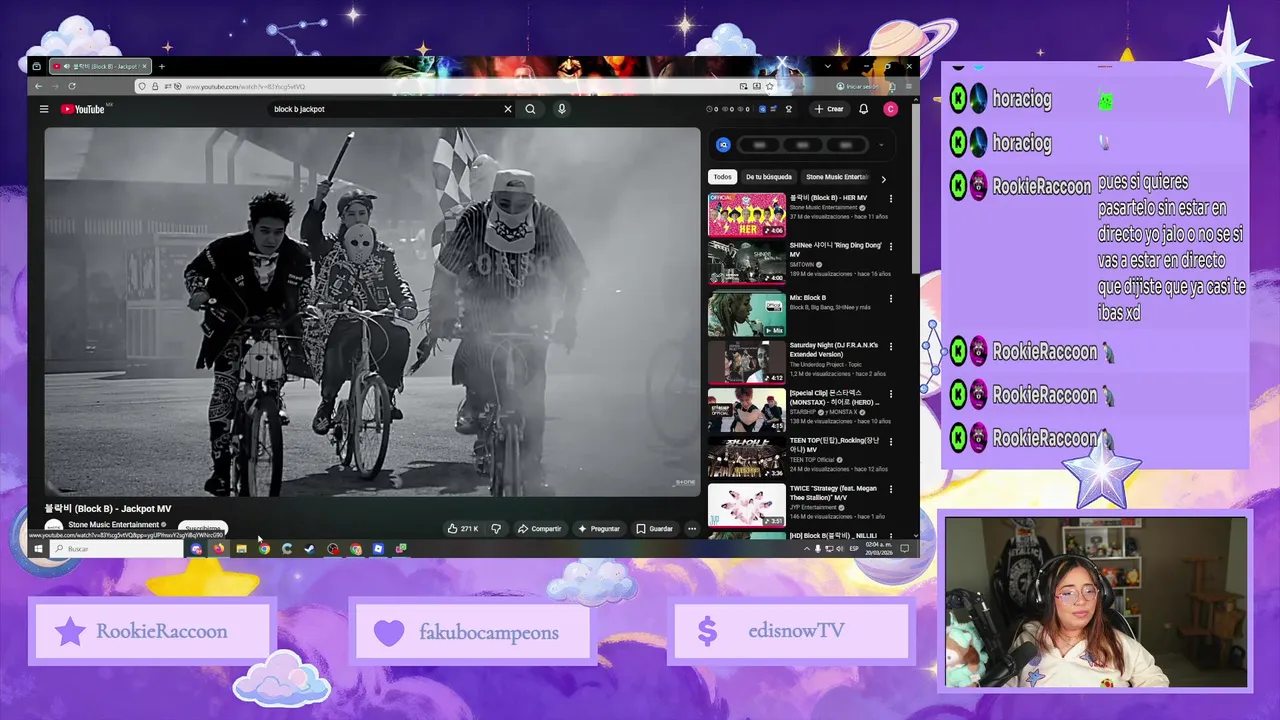The image size is (1280, 720).
Task: Open Chrome from the taskbar
Action: pyautogui.click(x=264, y=549)
